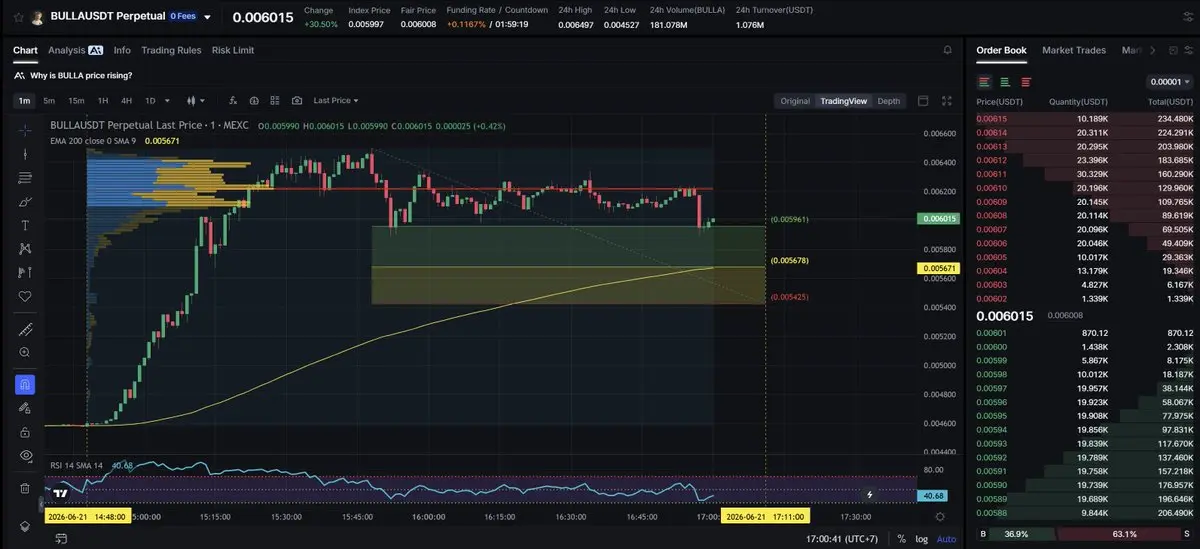This screenshot has height=549, width=1200.
Task: Click the TradingView logo on chart
Action: coord(61,493)
